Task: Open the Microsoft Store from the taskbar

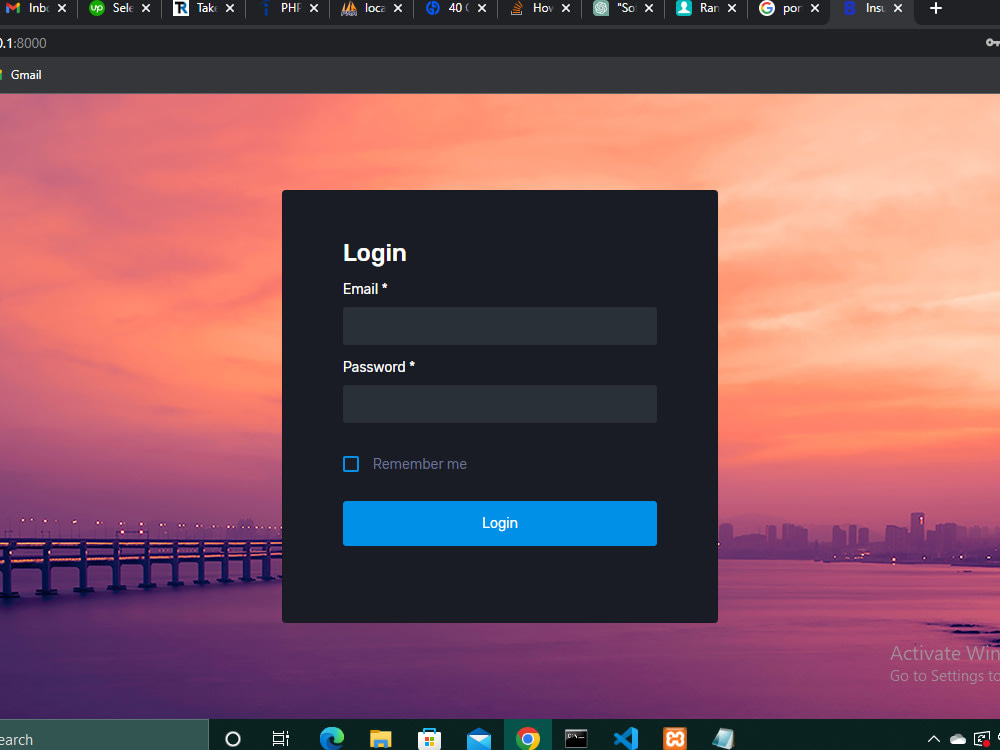Action: coord(429,738)
